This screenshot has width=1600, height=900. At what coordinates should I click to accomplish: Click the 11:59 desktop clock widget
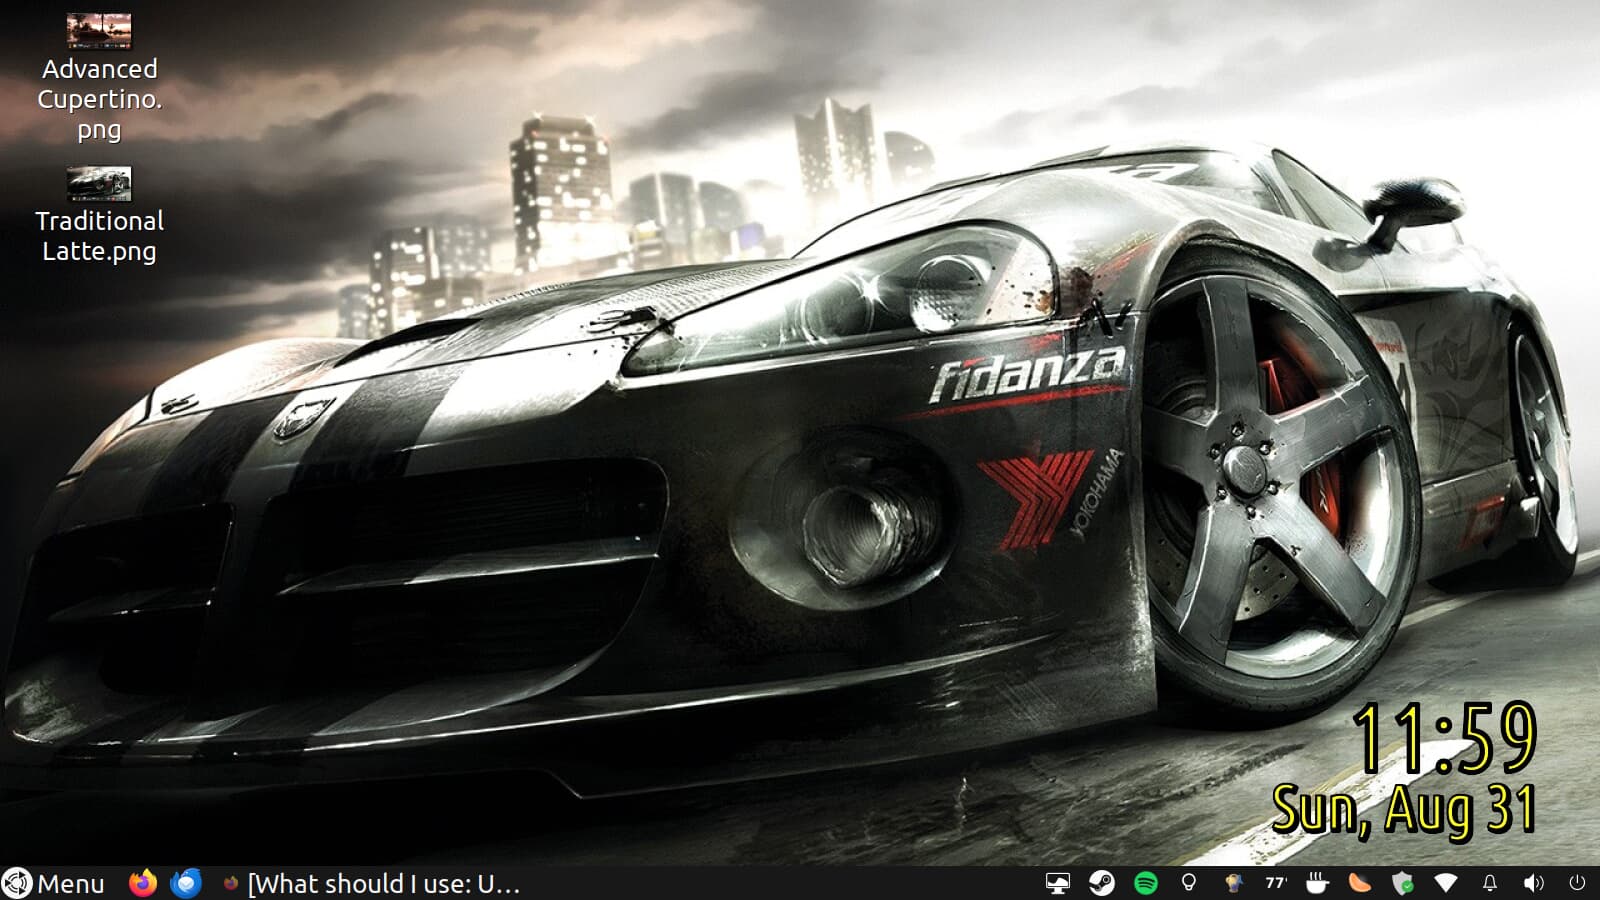click(x=1443, y=738)
